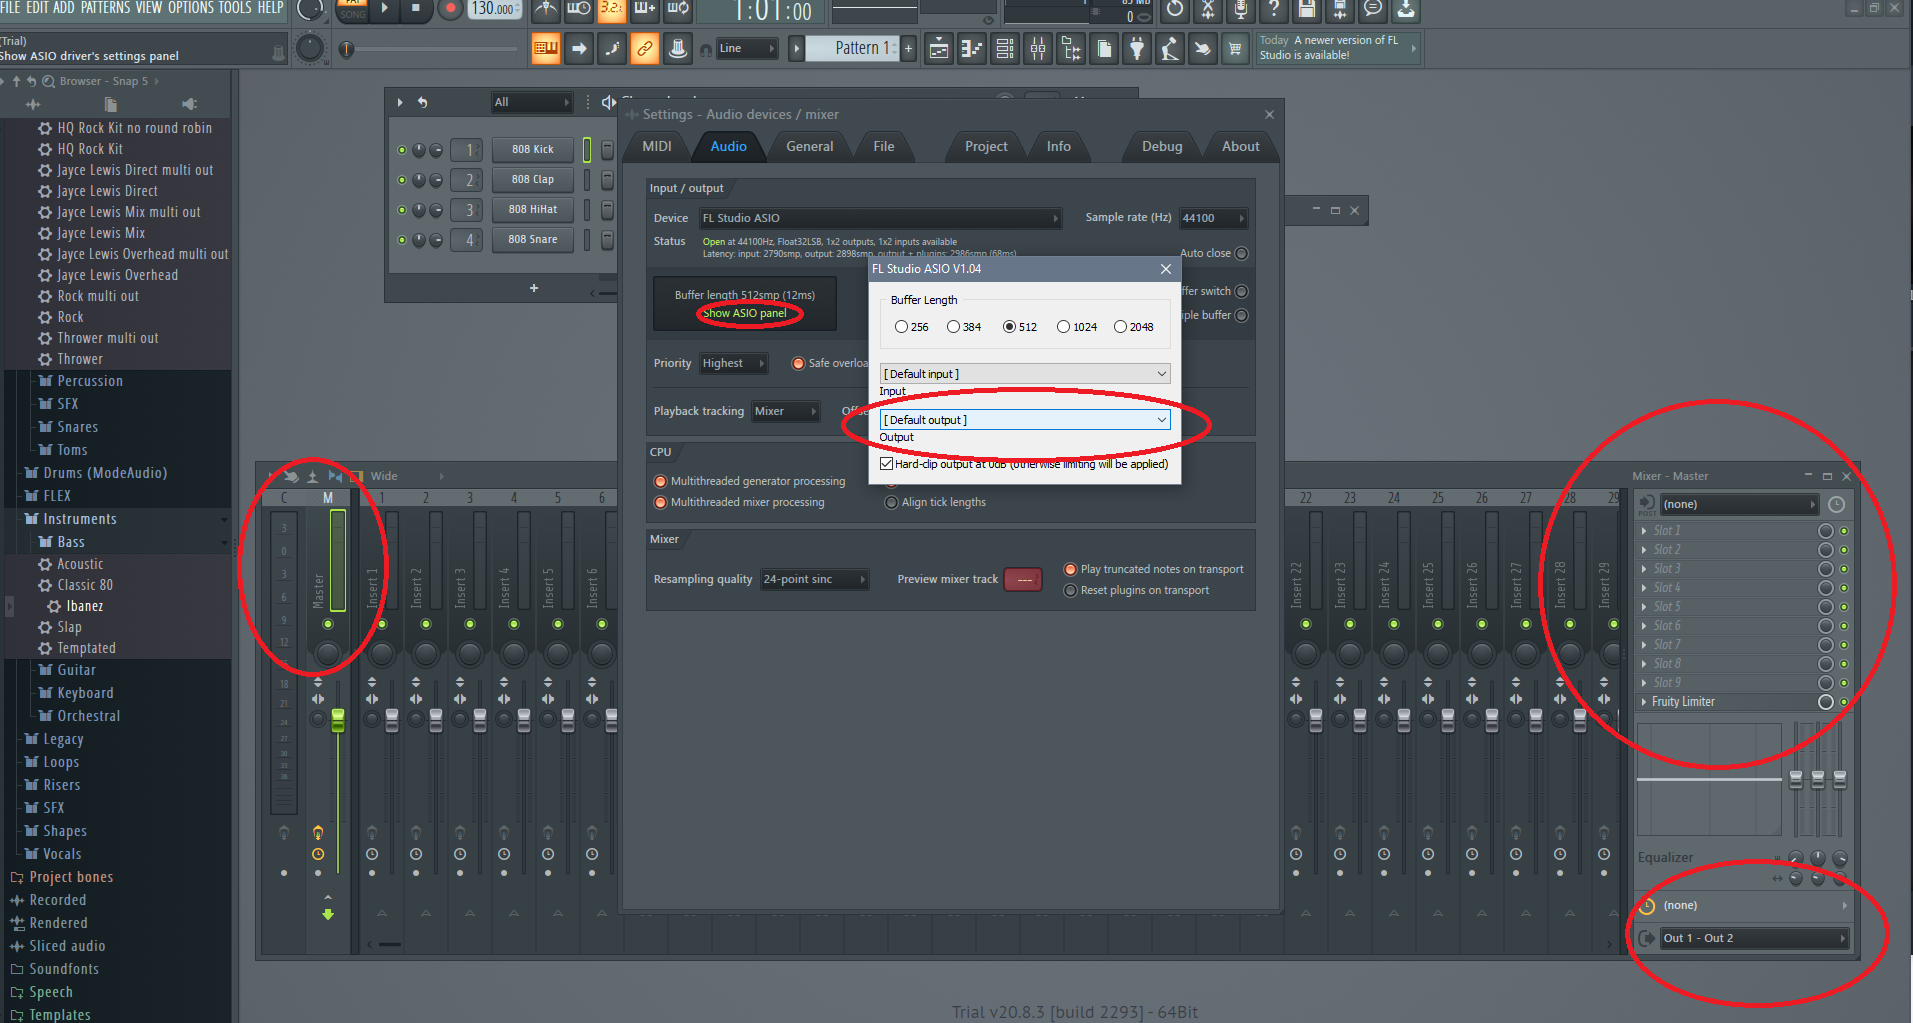The width and height of the screenshot is (1913, 1023).
Task: Toggle the link icon in the toolbar
Action: tap(645, 48)
